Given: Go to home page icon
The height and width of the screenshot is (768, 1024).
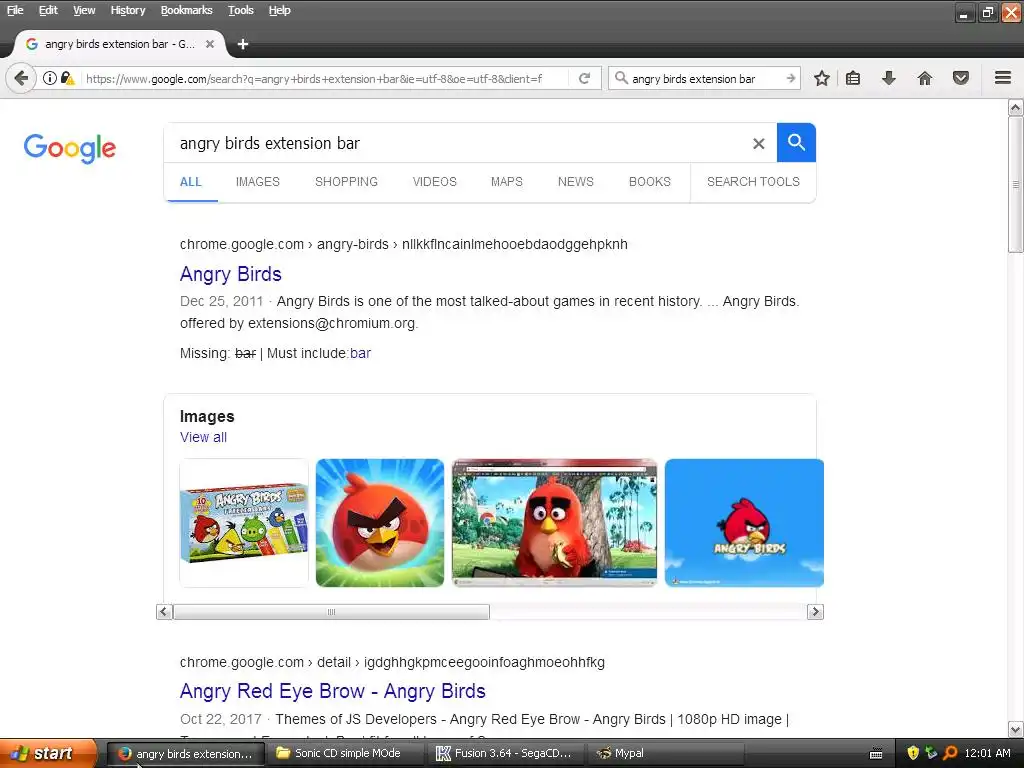Looking at the screenshot, I should click(x=925, y=78).
